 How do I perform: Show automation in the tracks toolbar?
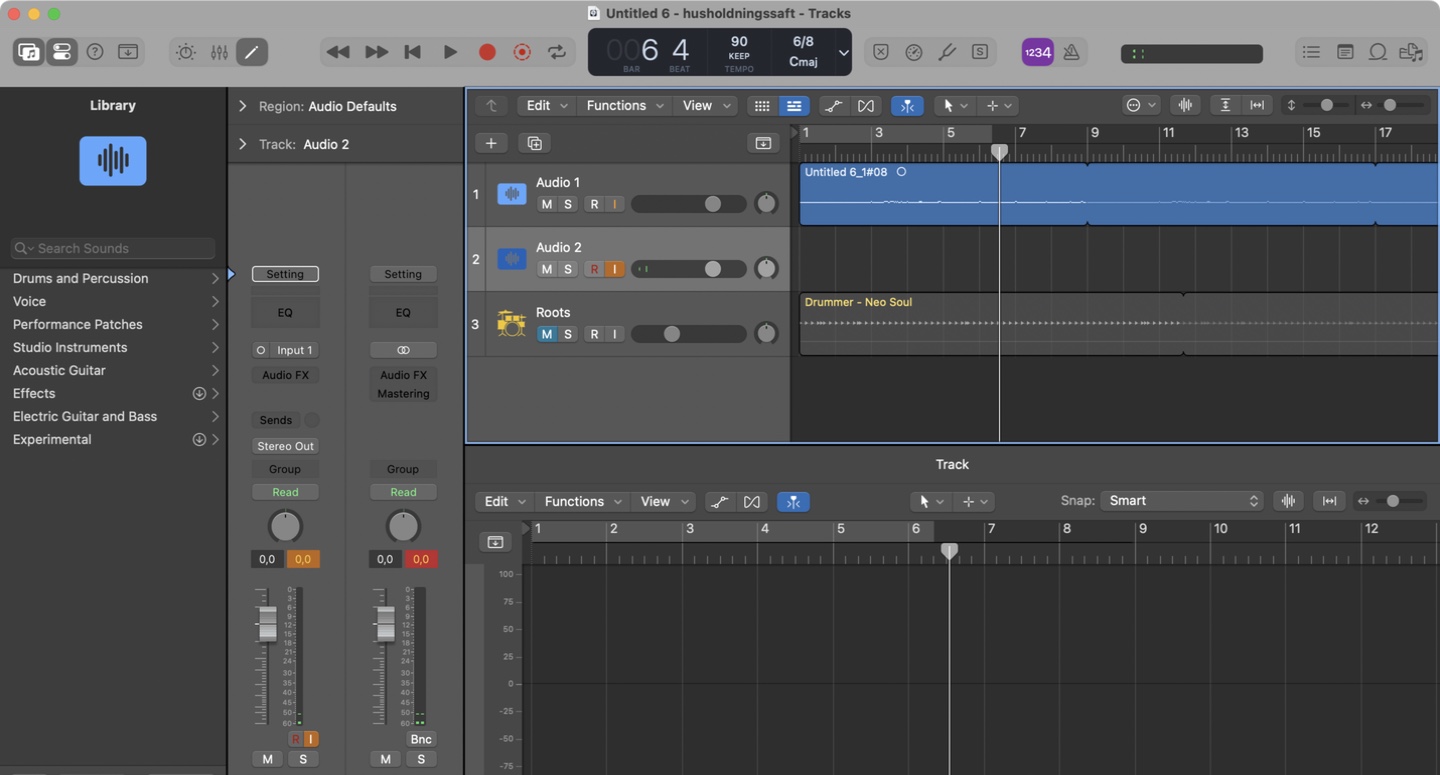click(x=832, y=106)
